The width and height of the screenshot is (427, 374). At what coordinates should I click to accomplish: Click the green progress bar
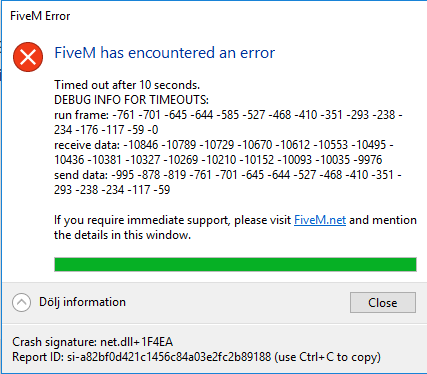(235, 264)
